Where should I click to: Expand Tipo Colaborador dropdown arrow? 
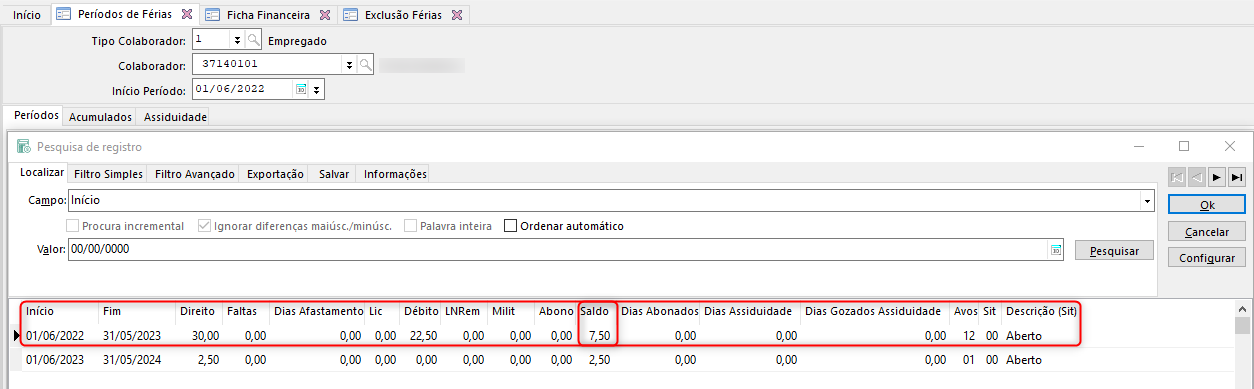point(237,41)
